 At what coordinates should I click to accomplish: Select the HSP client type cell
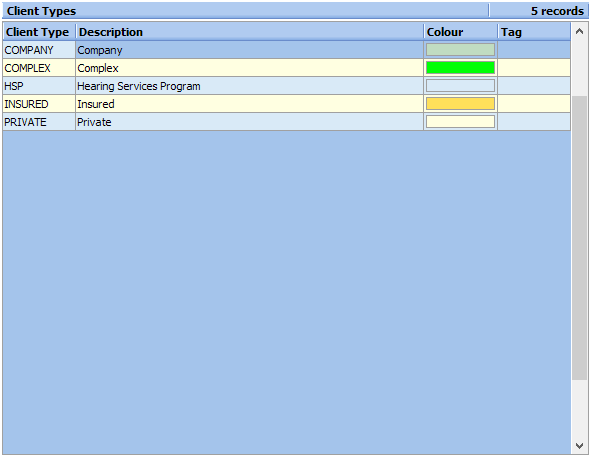coord(39,86)
